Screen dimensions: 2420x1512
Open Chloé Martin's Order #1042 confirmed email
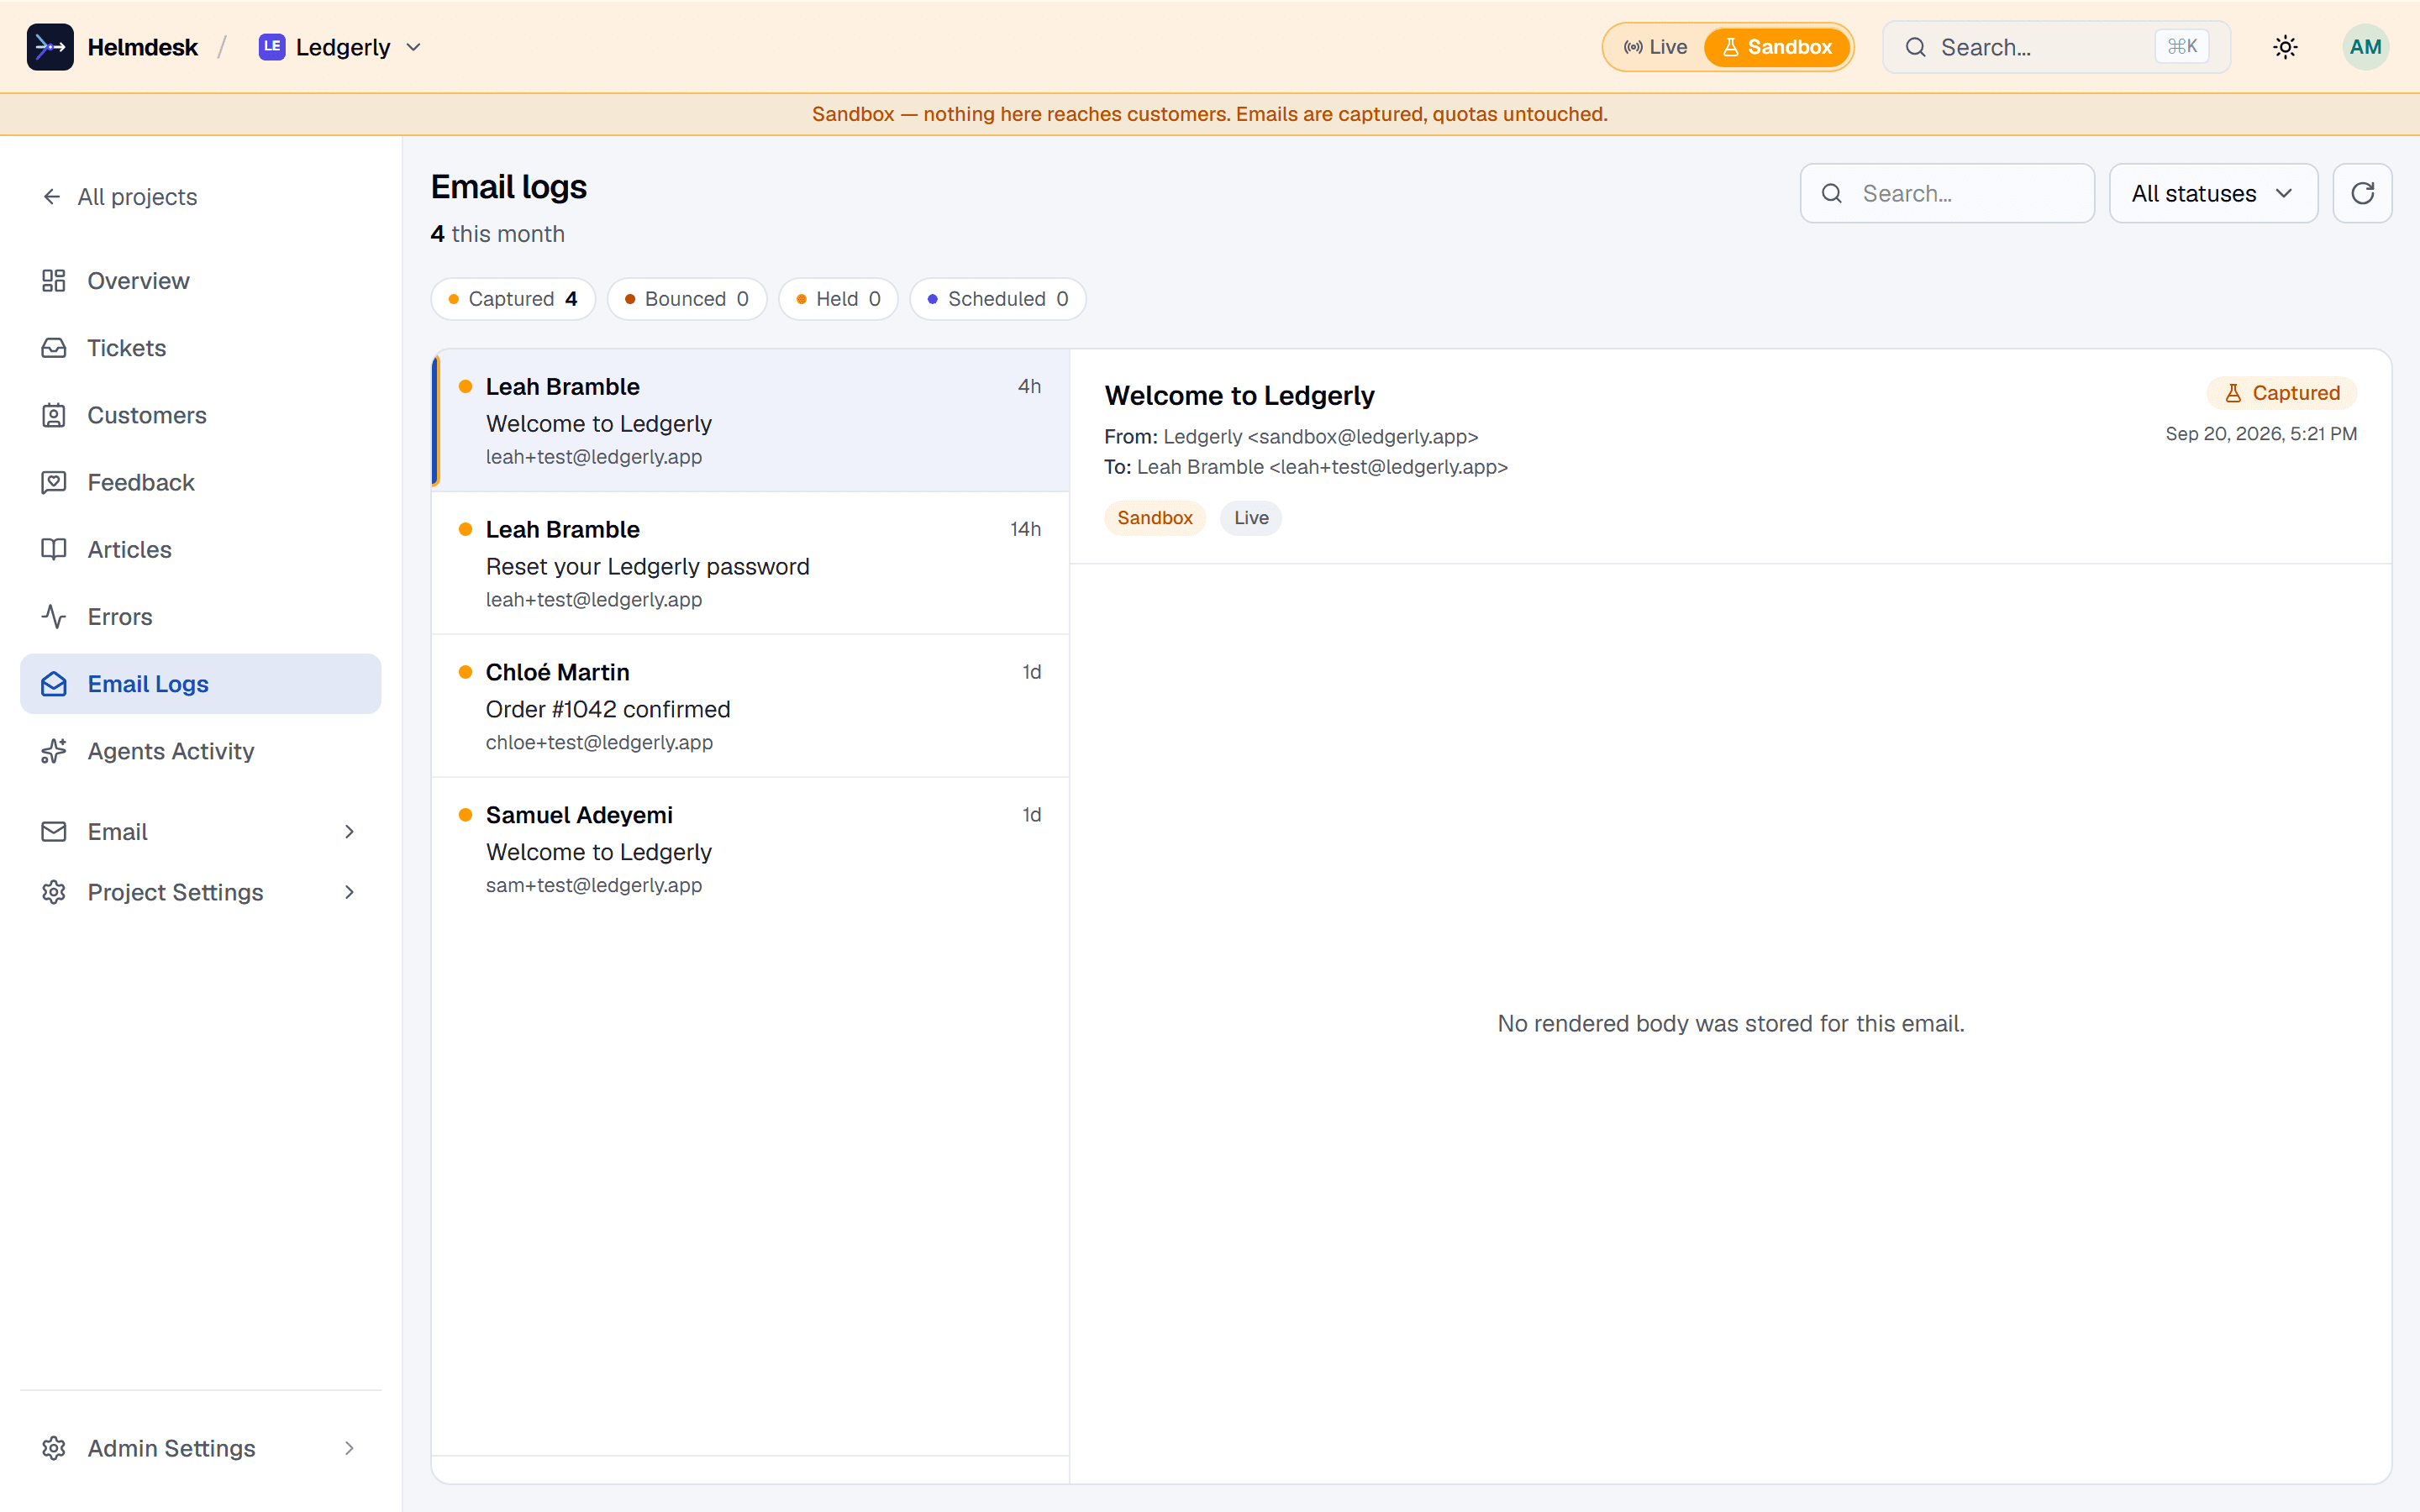pos(750,706)
